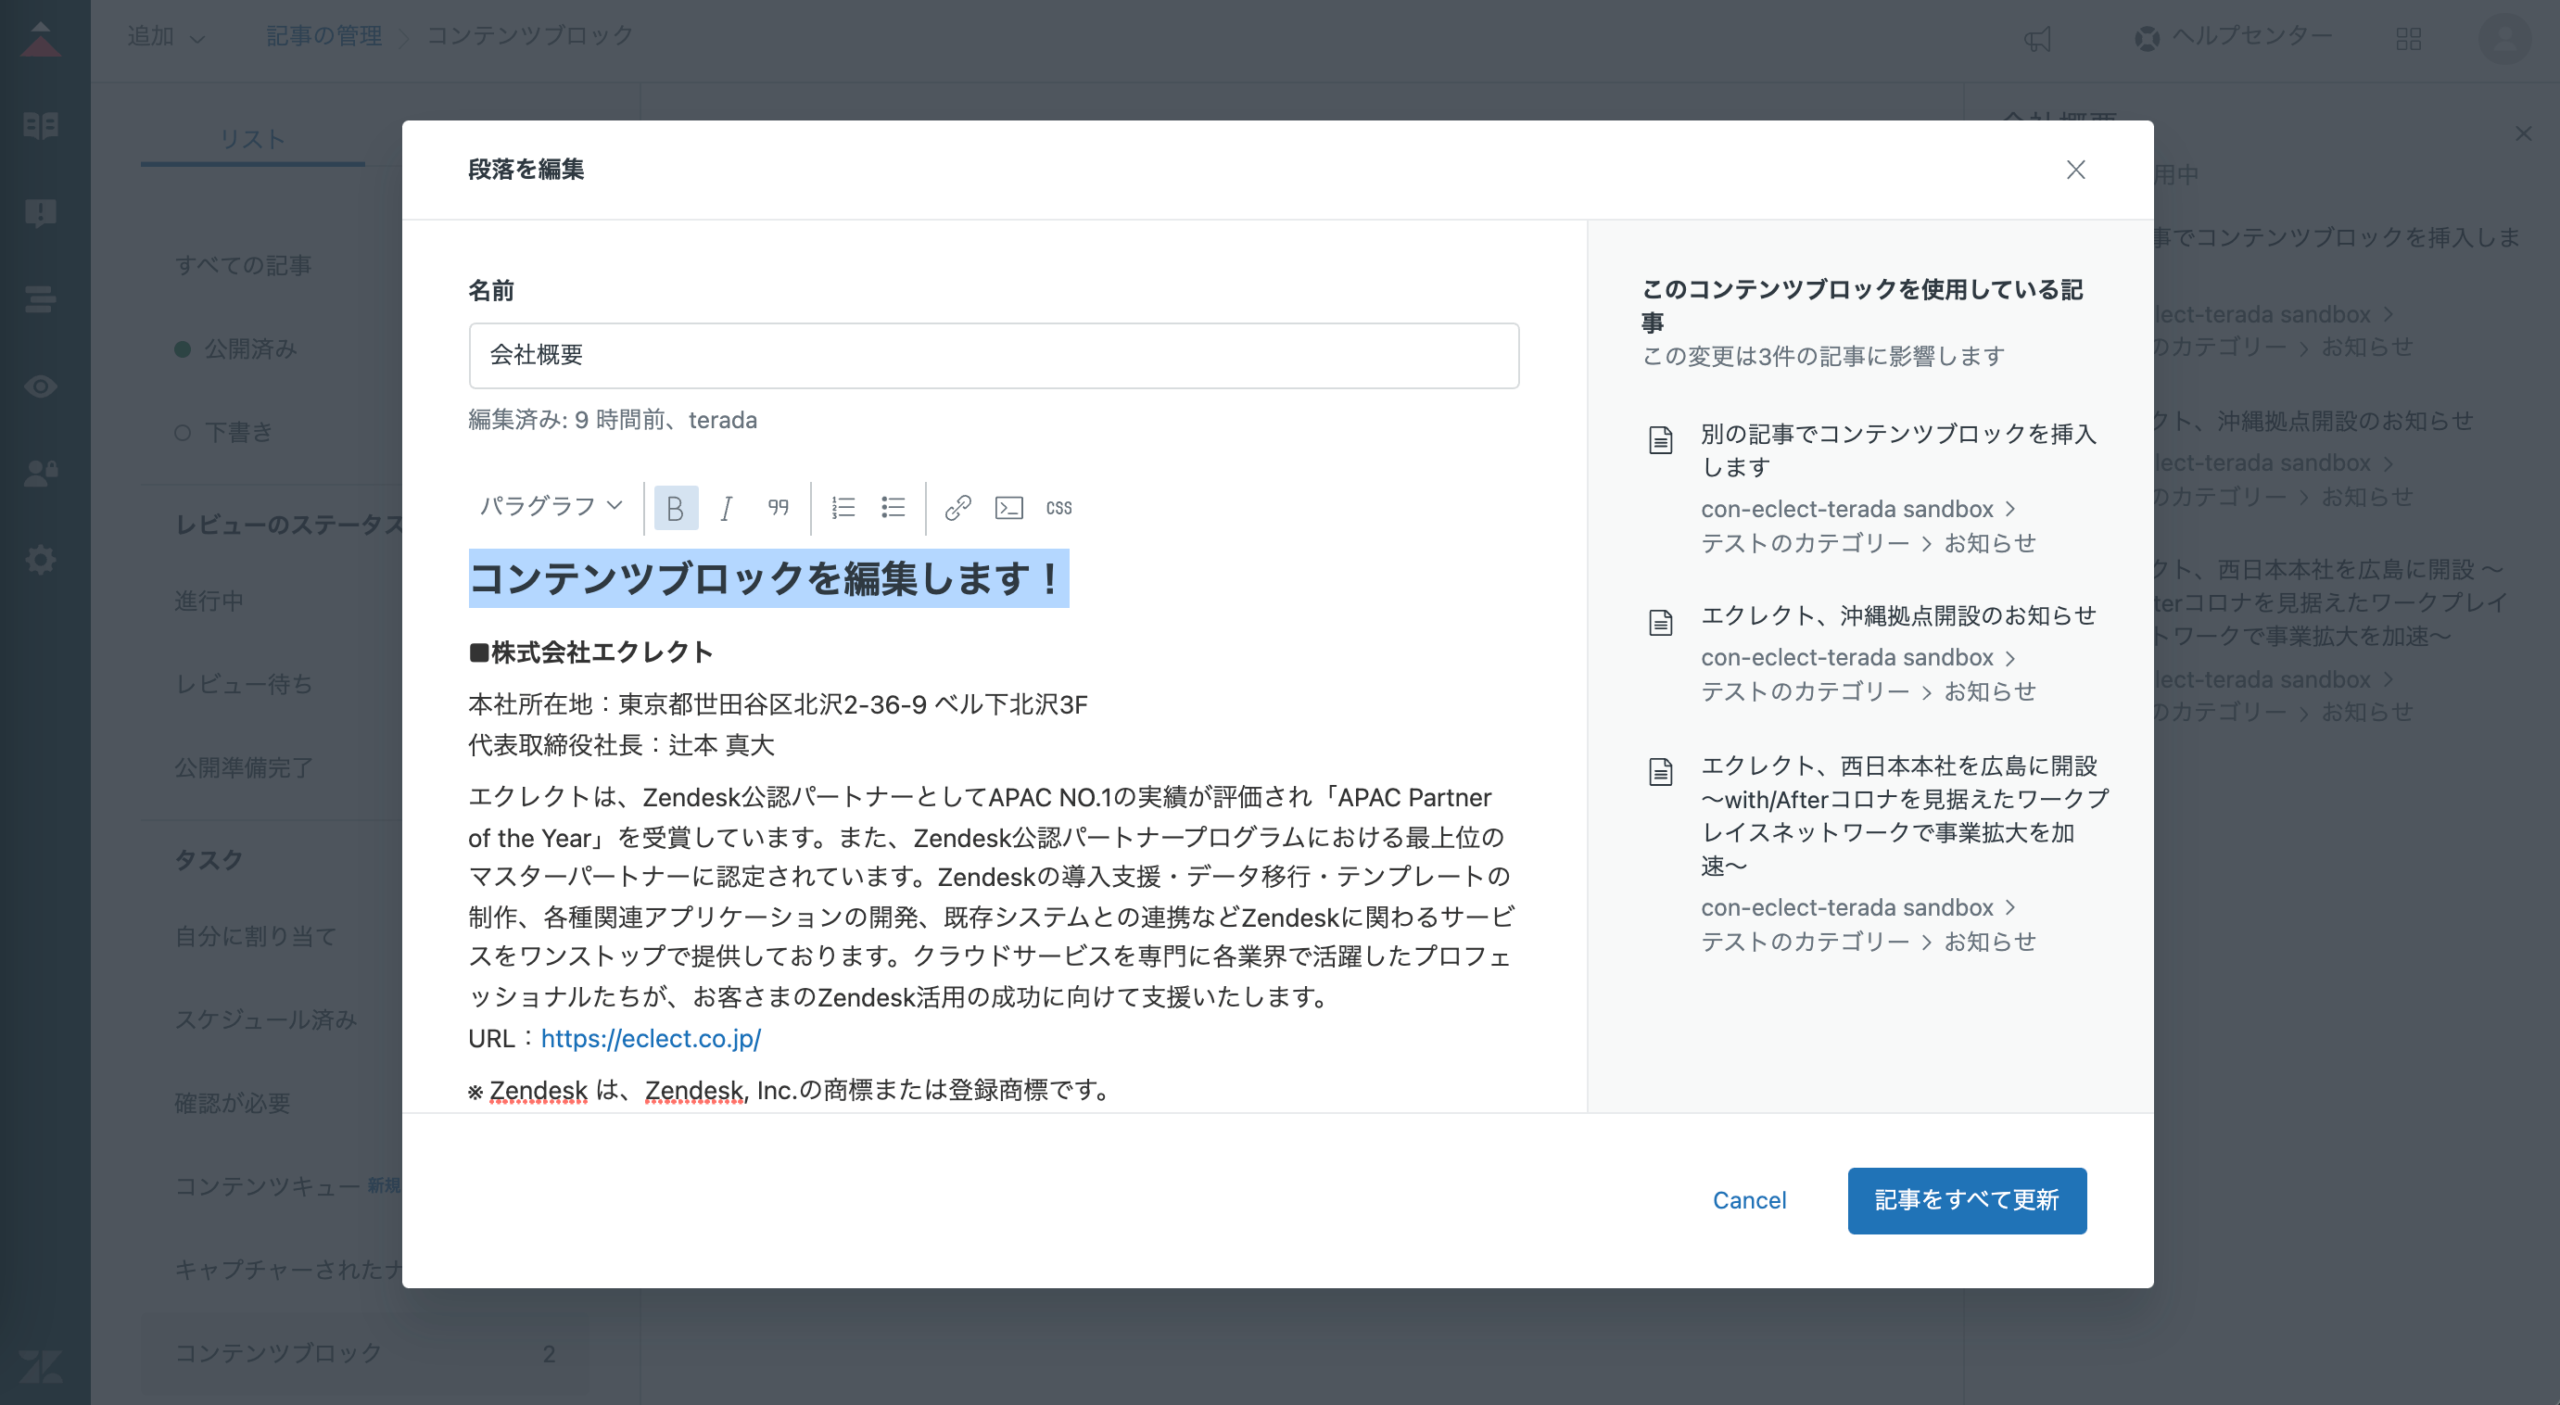Open the https://eclect.co.jp/ link
Viewport: 2560px width, 1405px height.
point(651,1038)
